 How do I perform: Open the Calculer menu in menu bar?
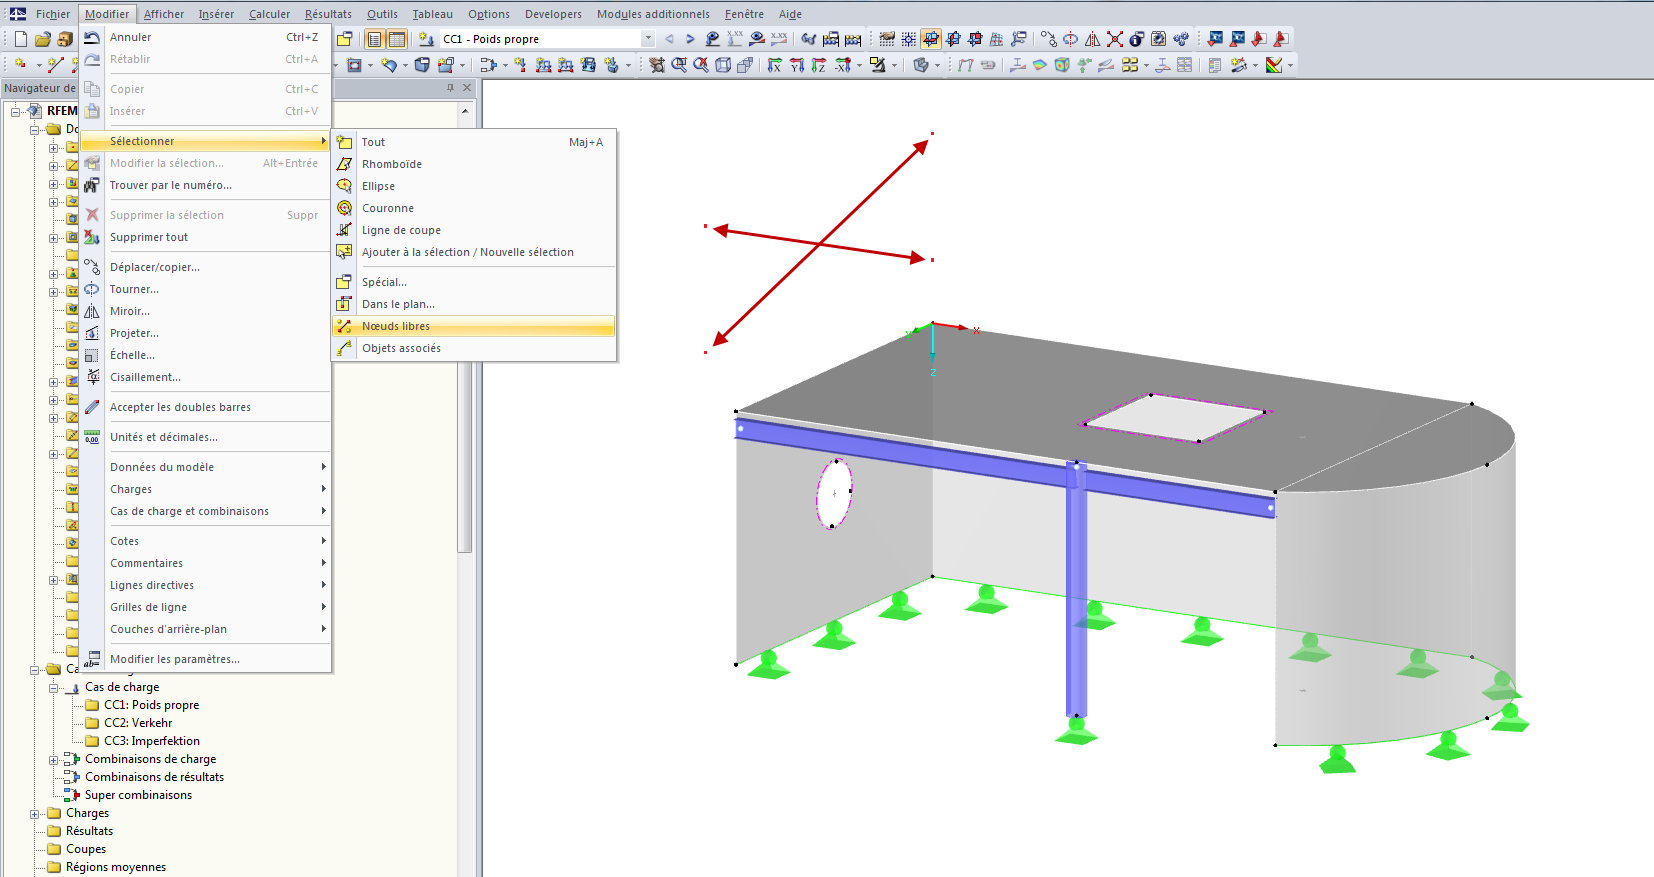coord(269,14)
